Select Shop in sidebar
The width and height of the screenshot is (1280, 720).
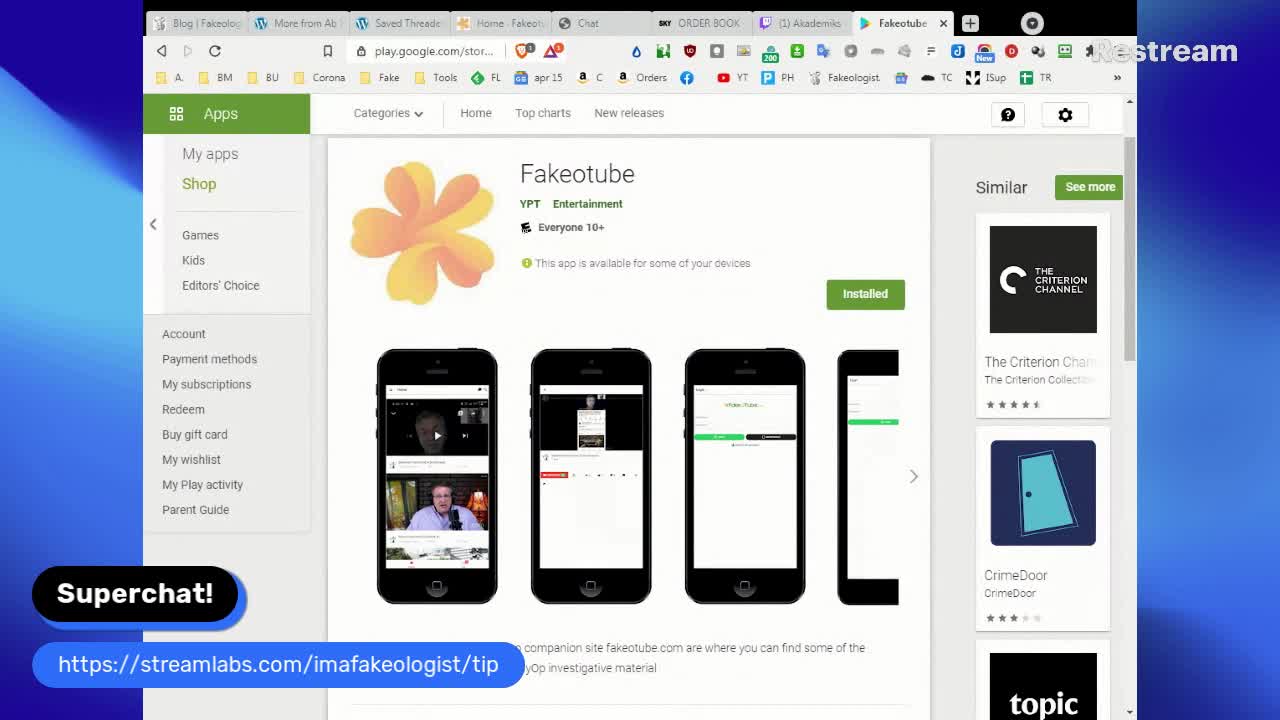[199, 184]
